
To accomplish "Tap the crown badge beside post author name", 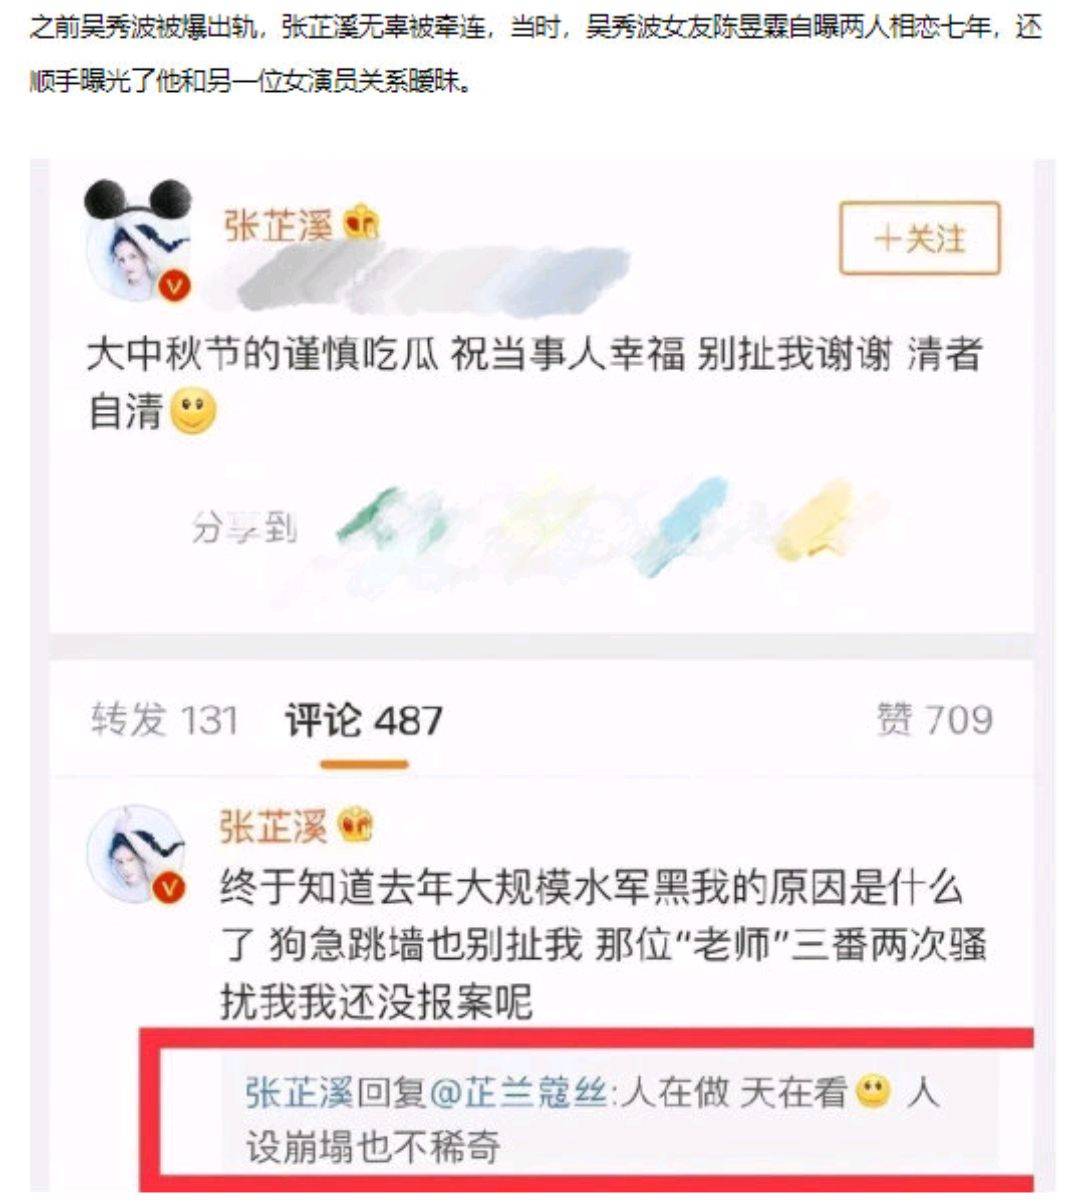I will [x=360, y=223].
